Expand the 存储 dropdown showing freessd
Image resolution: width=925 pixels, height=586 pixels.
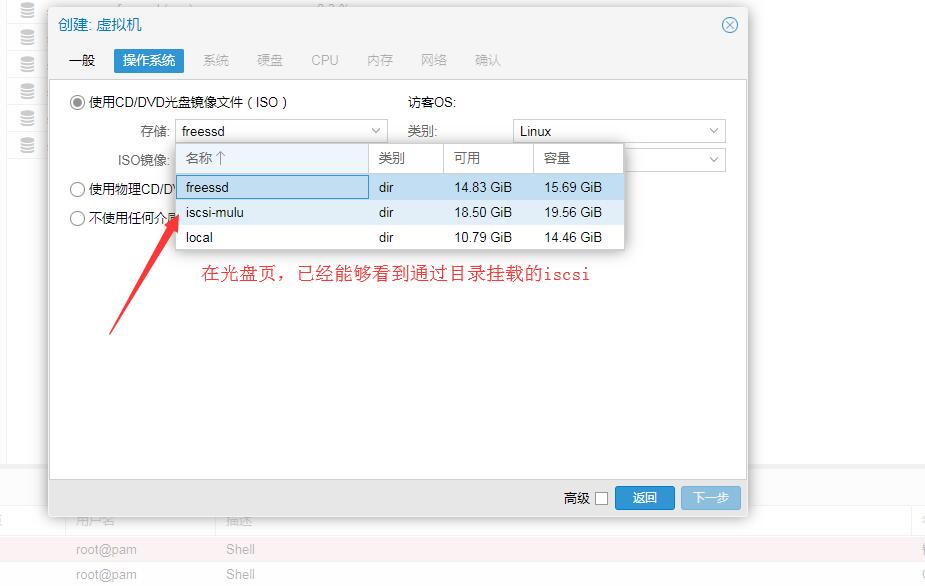click(x=376, y=131)
